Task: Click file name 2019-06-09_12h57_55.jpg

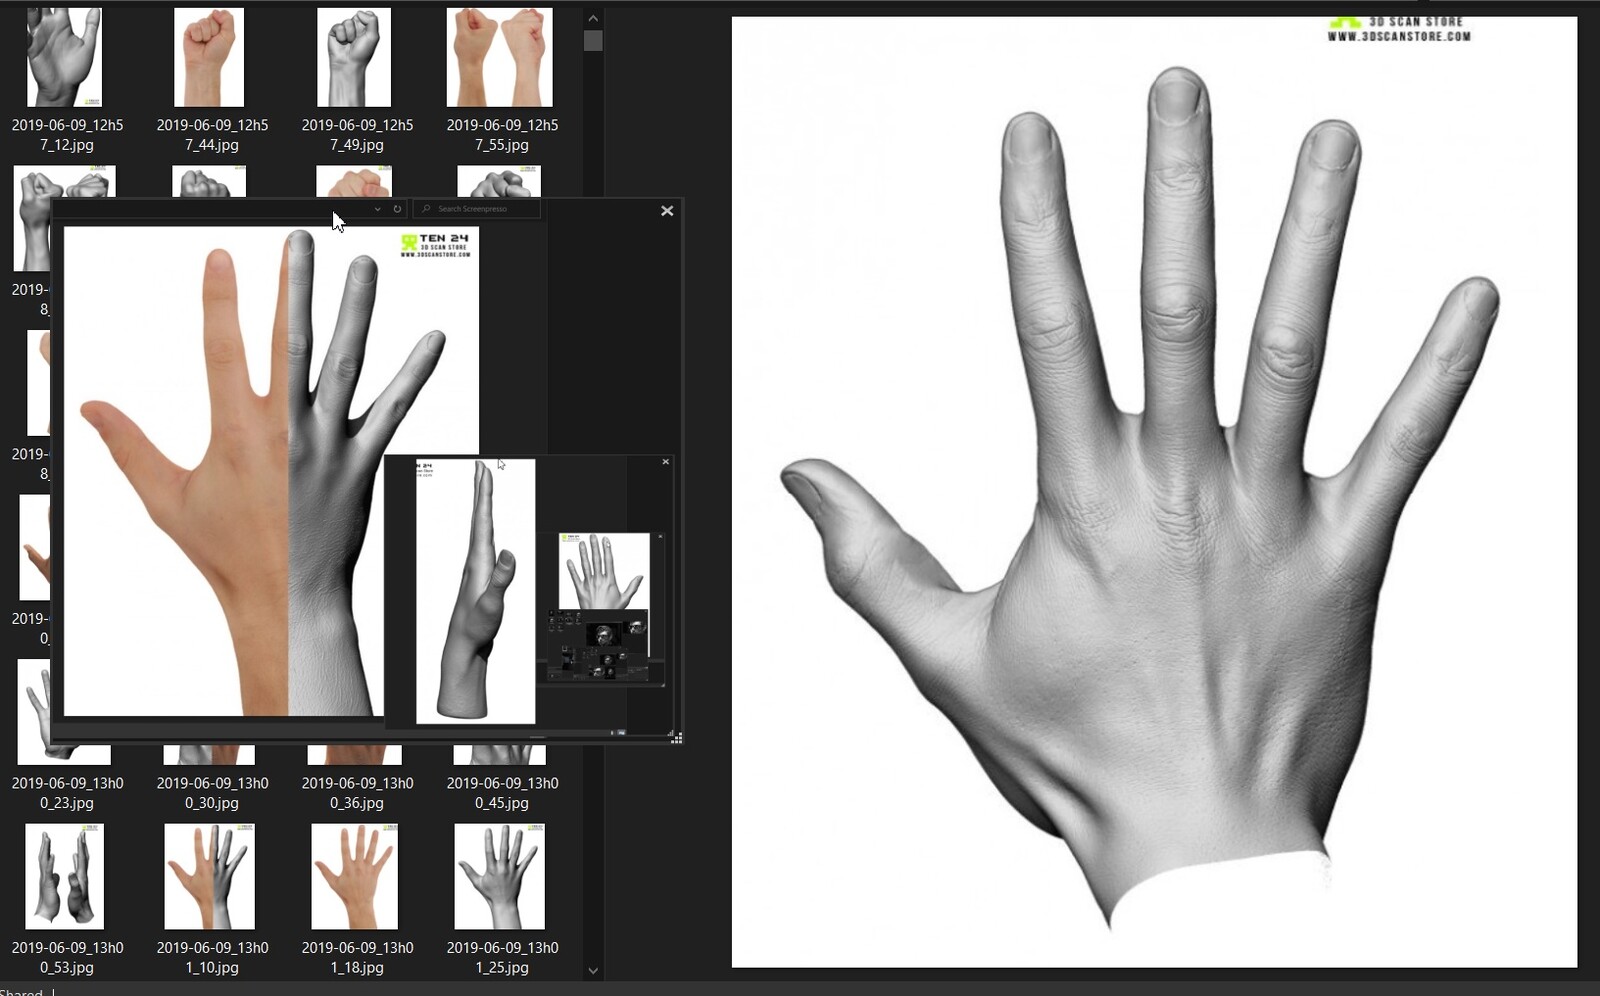Action: tap(502, 135)
